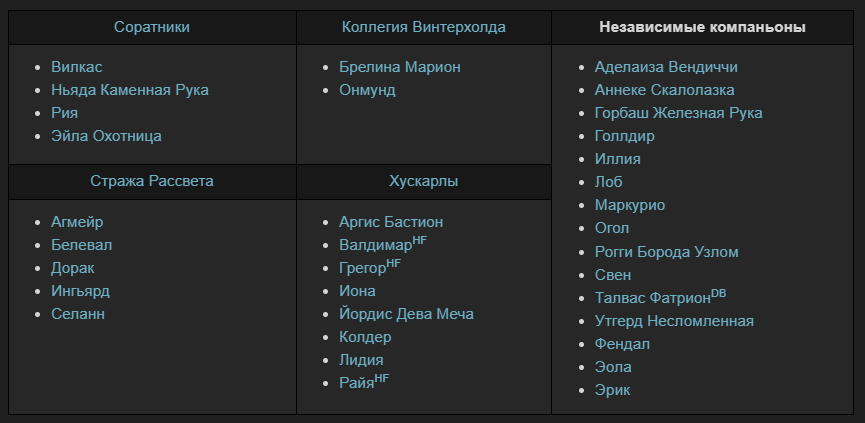Screen dimensions: 865x423
Task: Open the Стража Рассвета header link
Action: [x=152, y=181]
